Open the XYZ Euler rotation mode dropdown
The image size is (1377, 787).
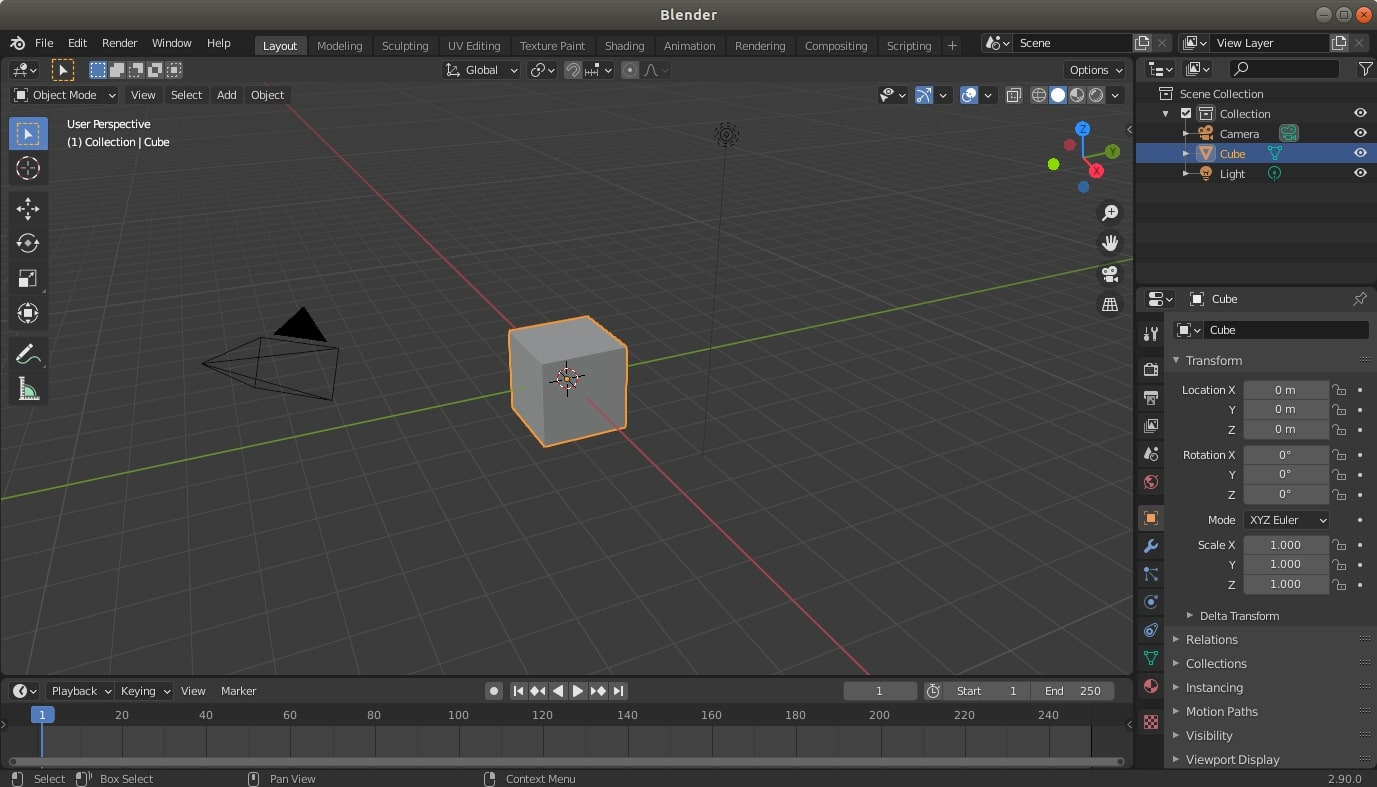pyautogui.click(x=1286, y=520)
